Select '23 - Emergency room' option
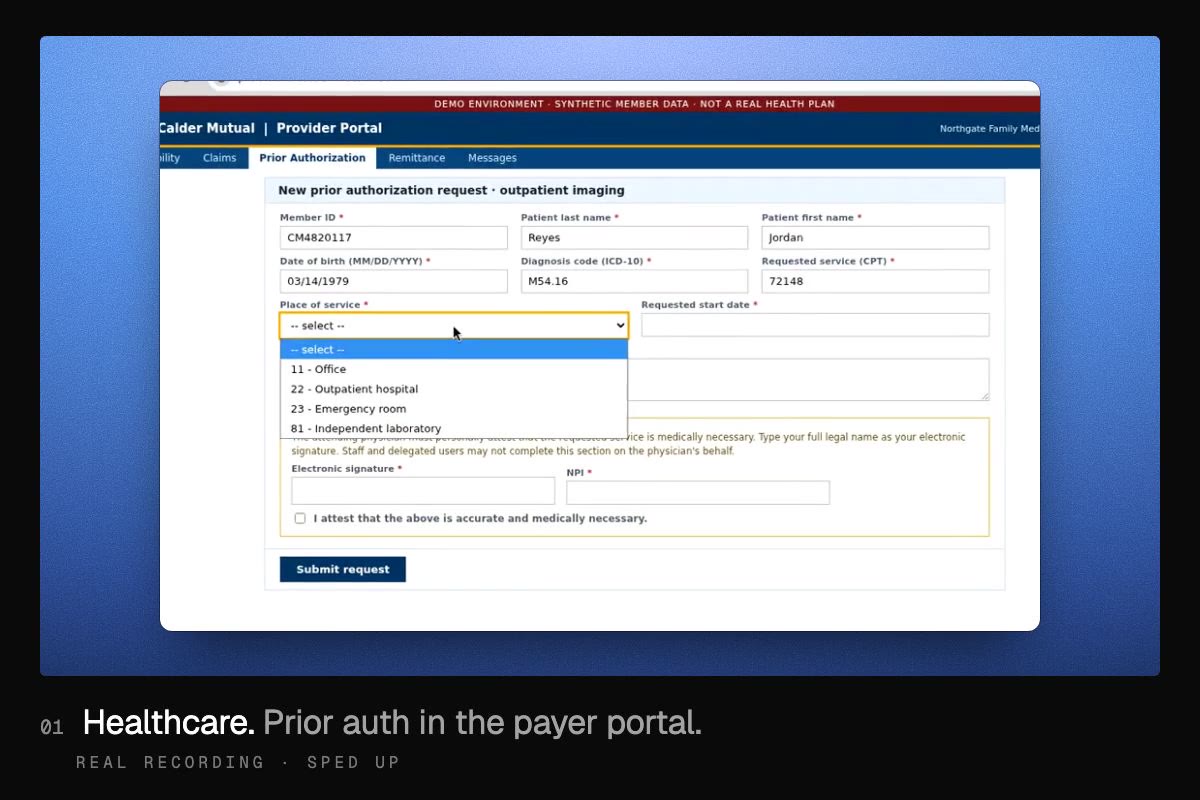 [454, 409]
